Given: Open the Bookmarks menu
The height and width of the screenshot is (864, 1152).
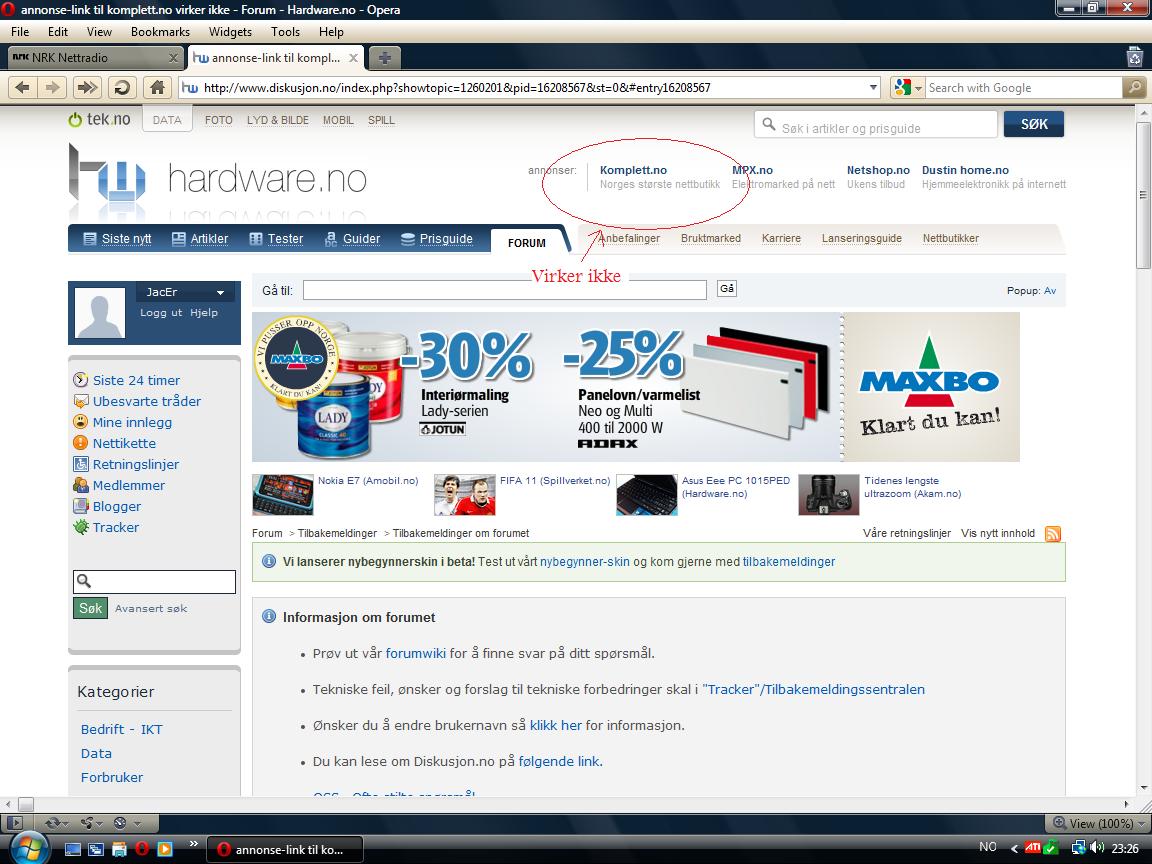Looking at the screenshot, I should tap(160, 32).
